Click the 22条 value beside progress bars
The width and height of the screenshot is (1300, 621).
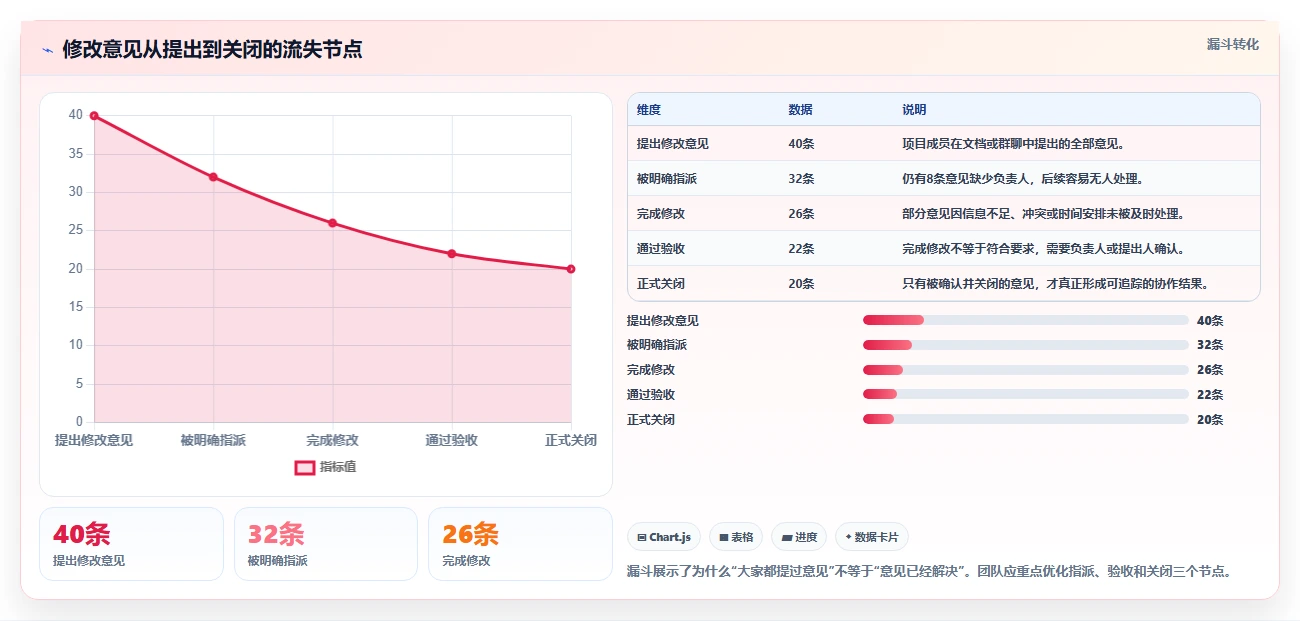point(1210,395)
